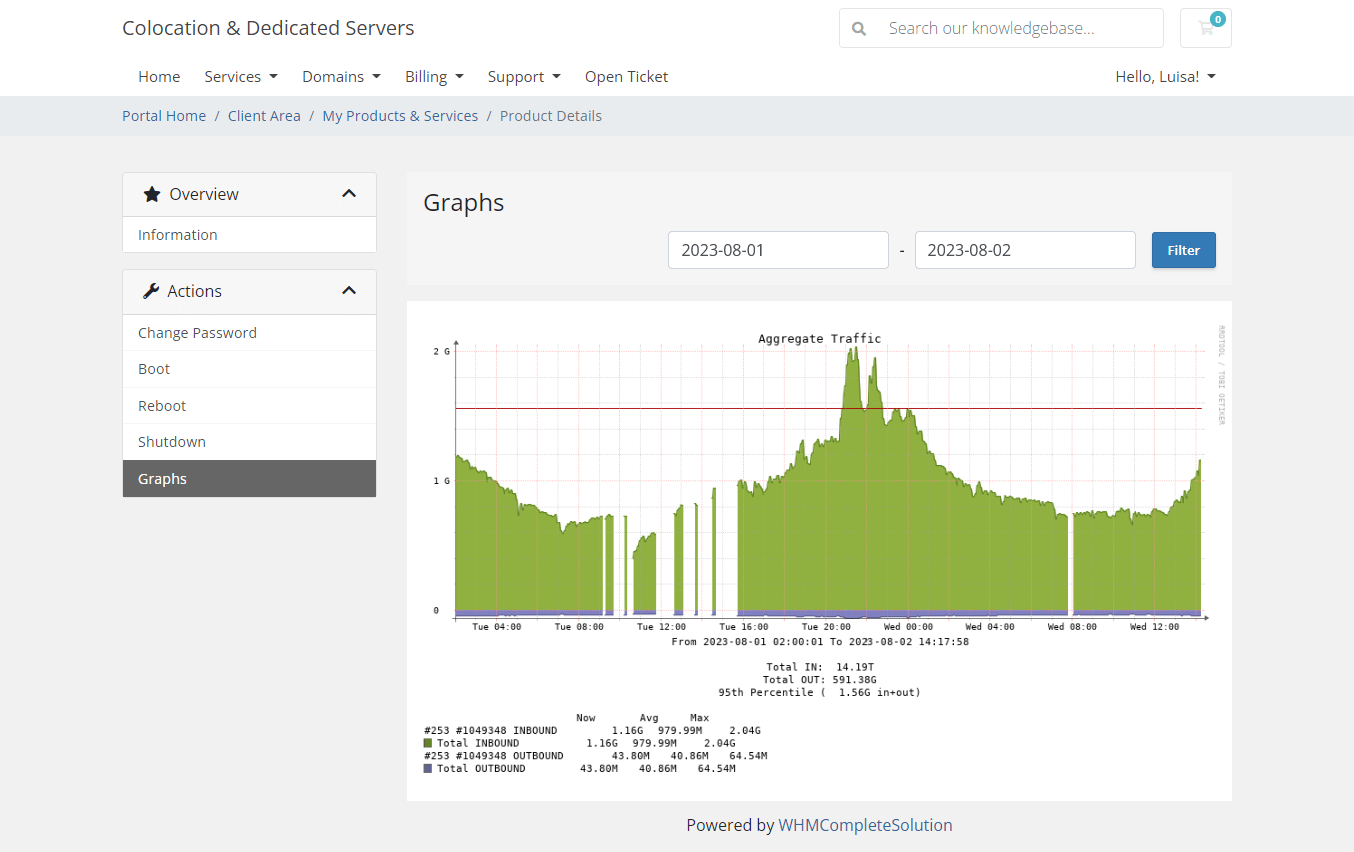
Task: Open the Hello, Luisa! account dropdown
Action: pyautogui.click(x=1165, y=76)
